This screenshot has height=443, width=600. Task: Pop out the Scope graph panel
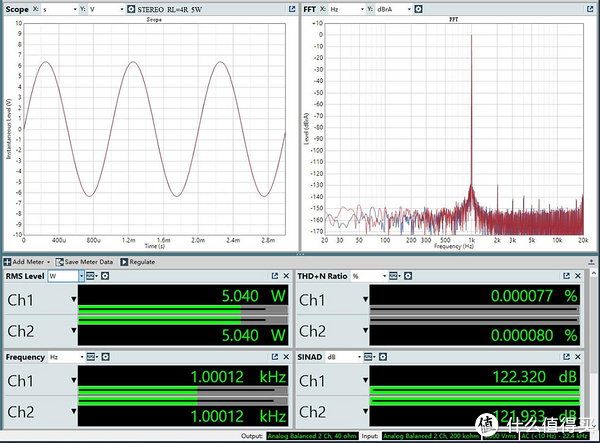292,9
